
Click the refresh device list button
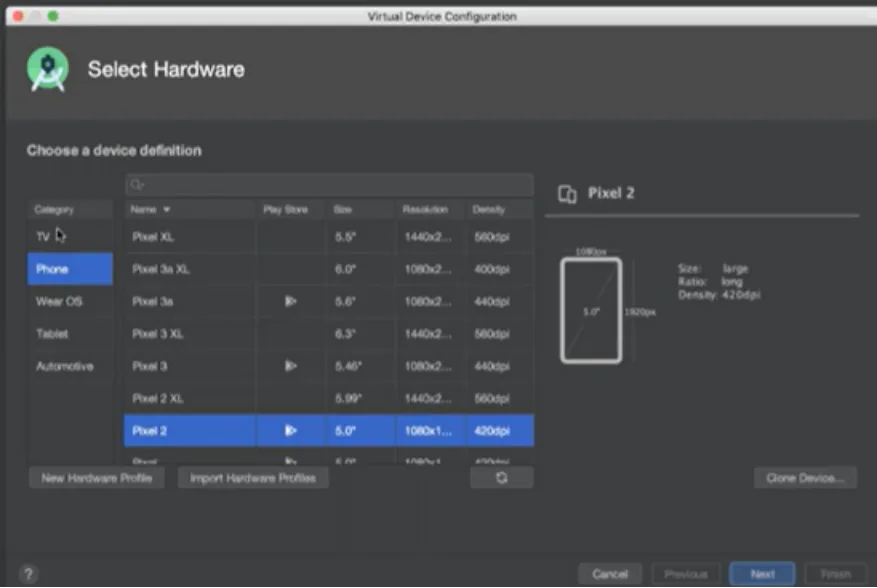(x=502, y=478)
